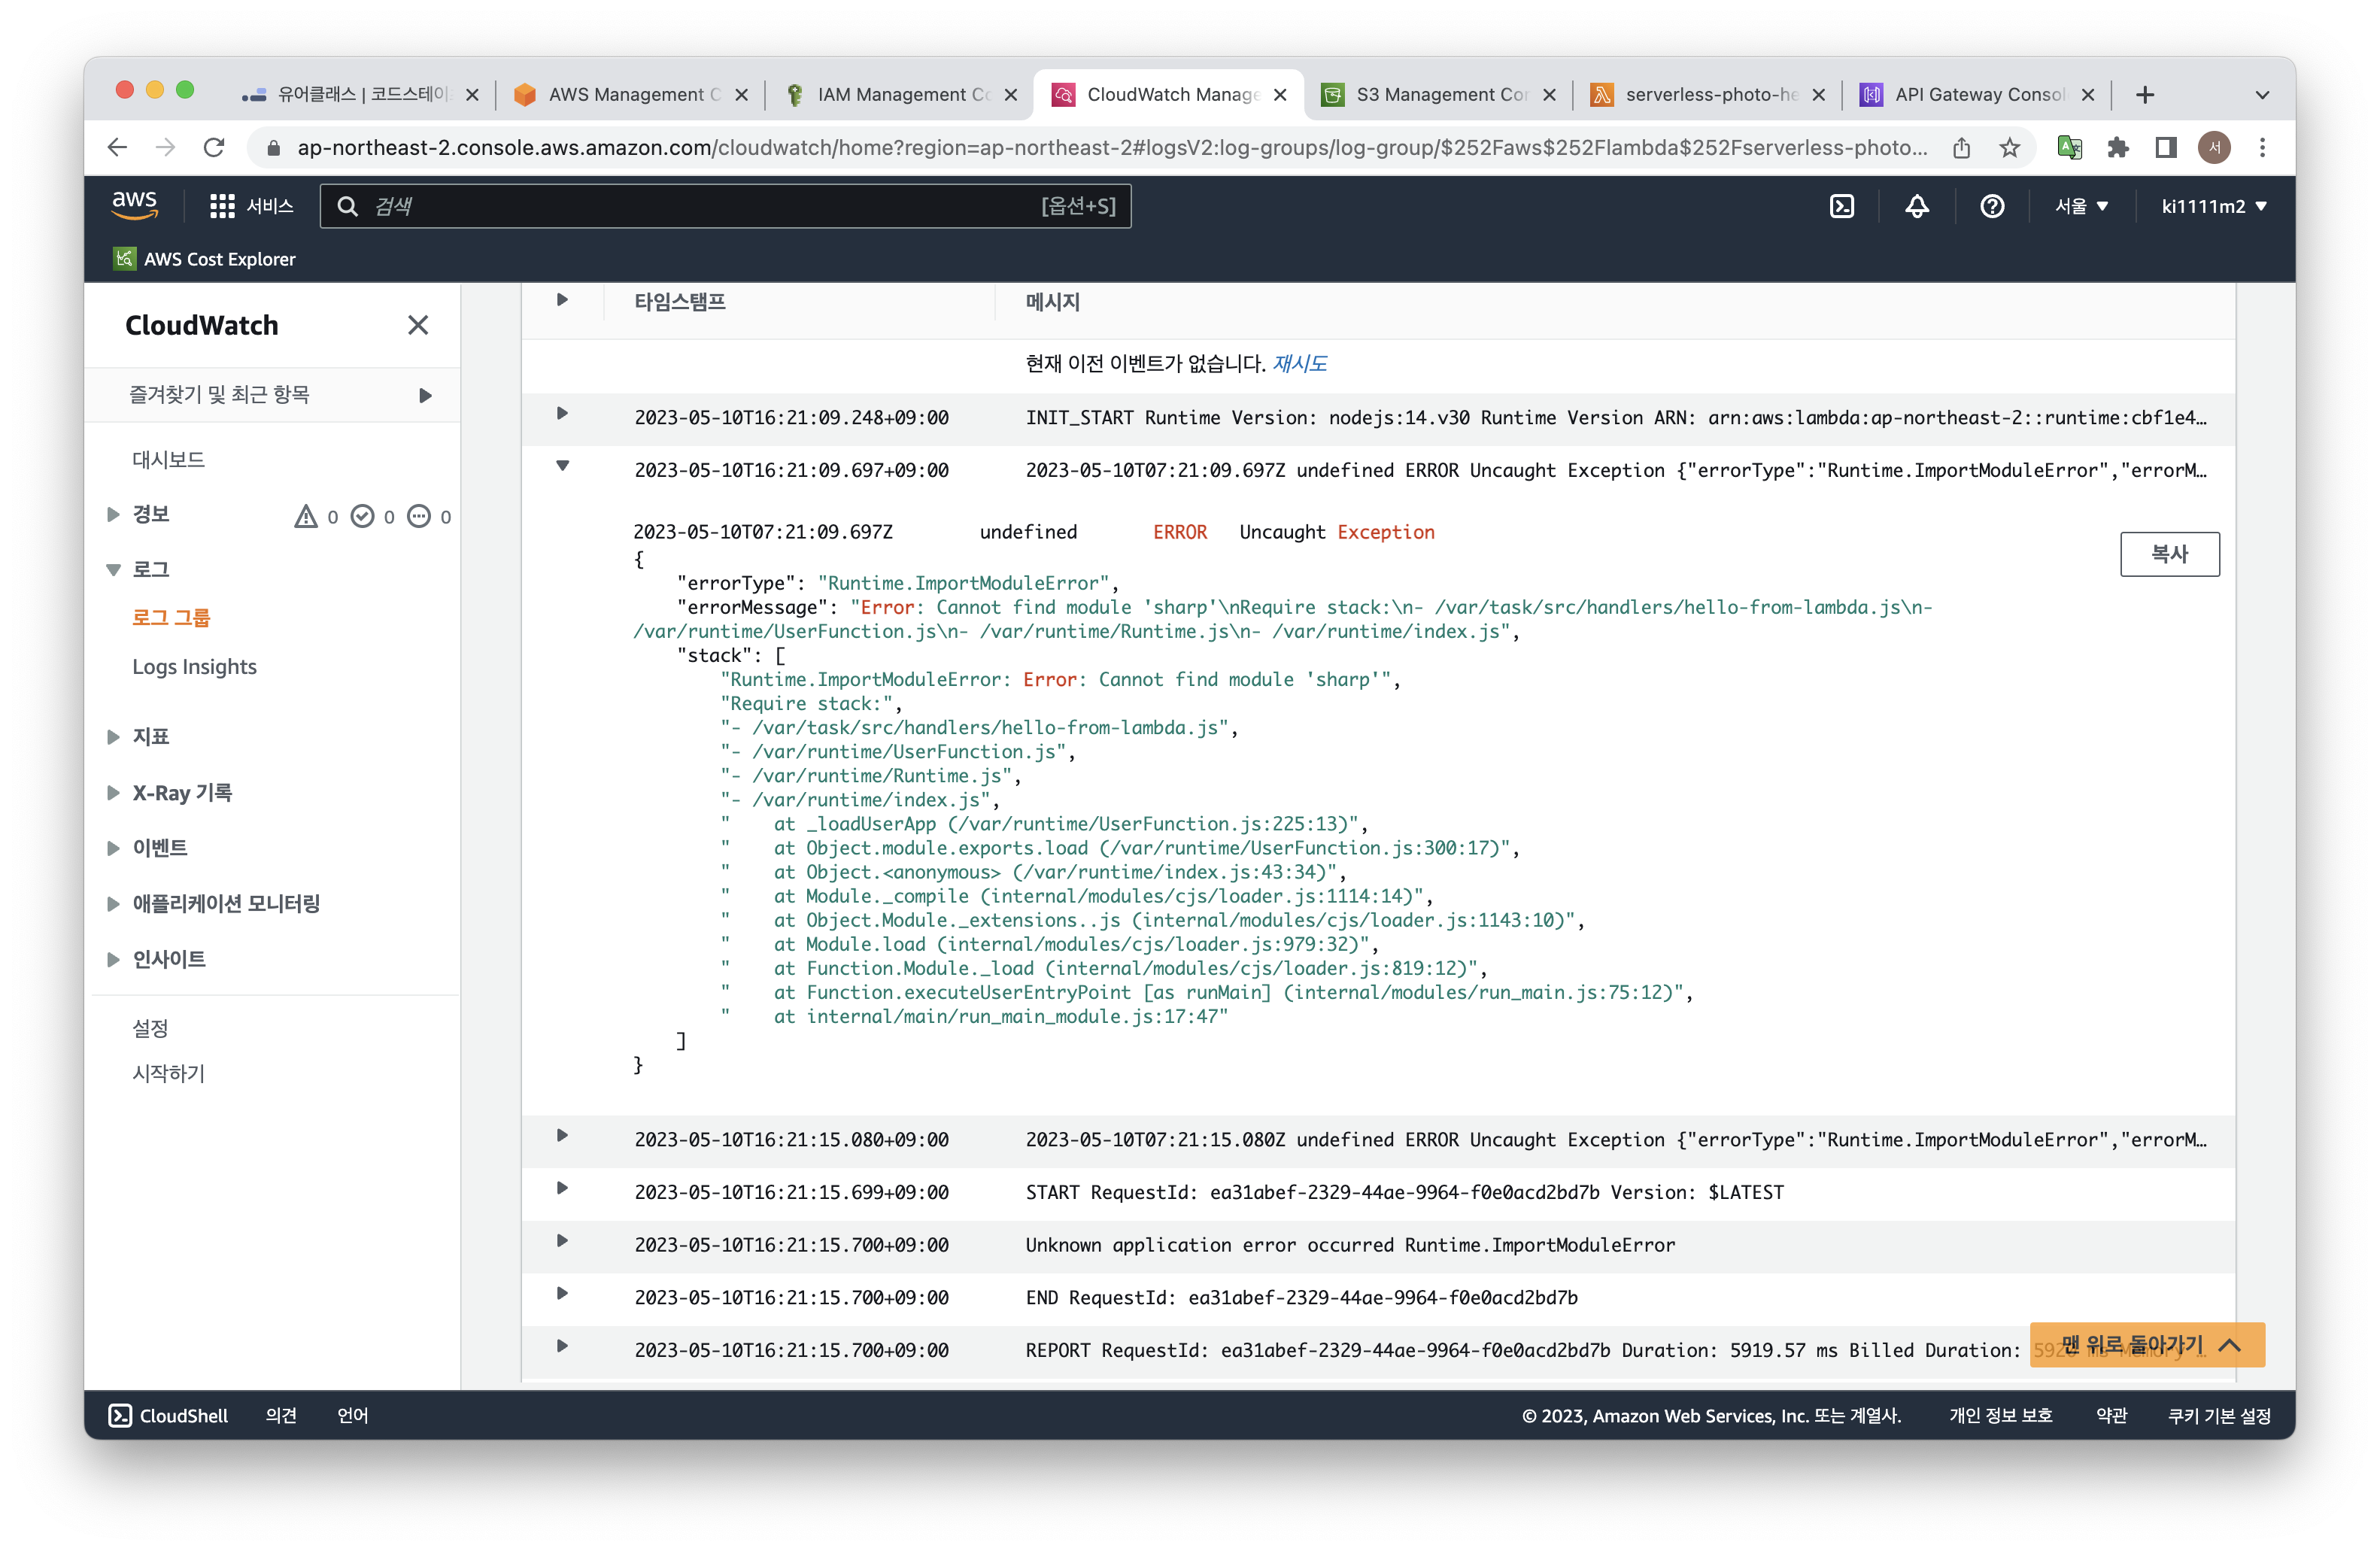Expand the START RequestId log event

click(562, 1188)
